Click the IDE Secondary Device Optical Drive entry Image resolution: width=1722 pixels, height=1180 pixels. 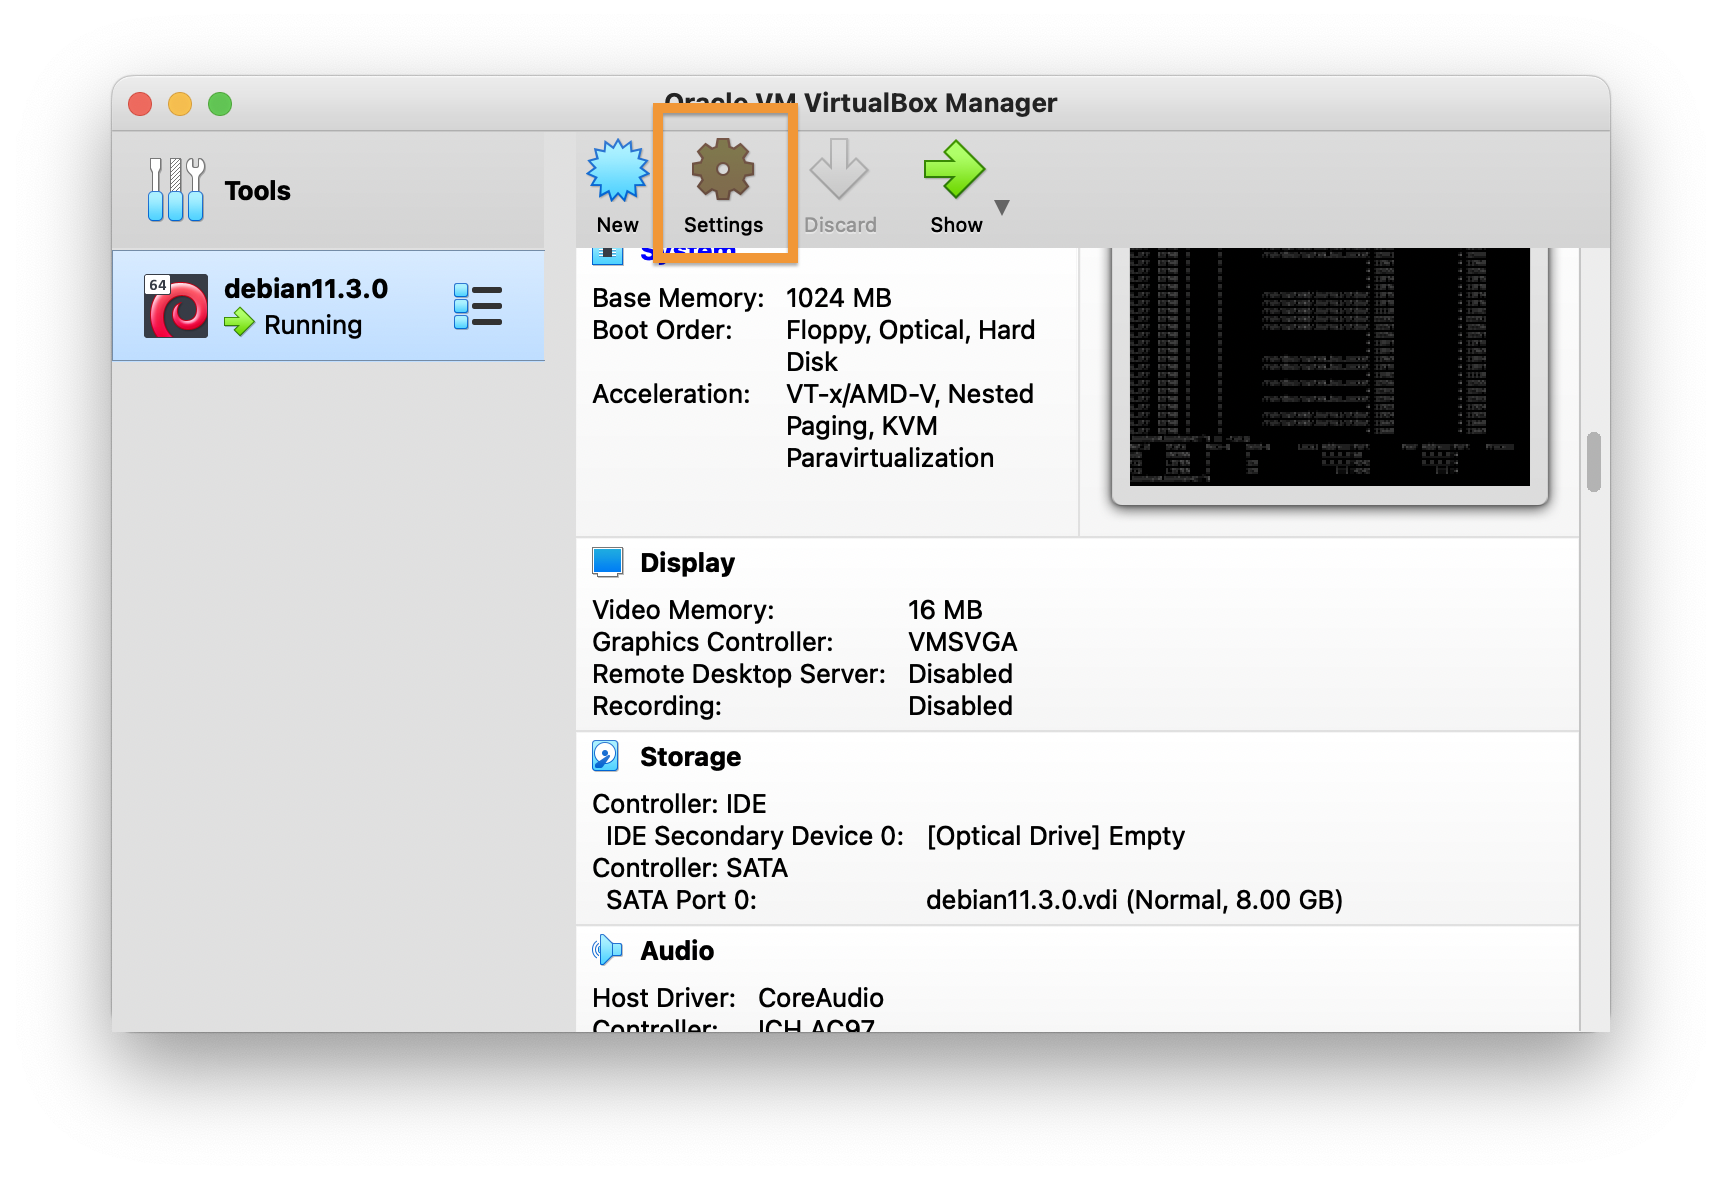[x=1055, y=836]
